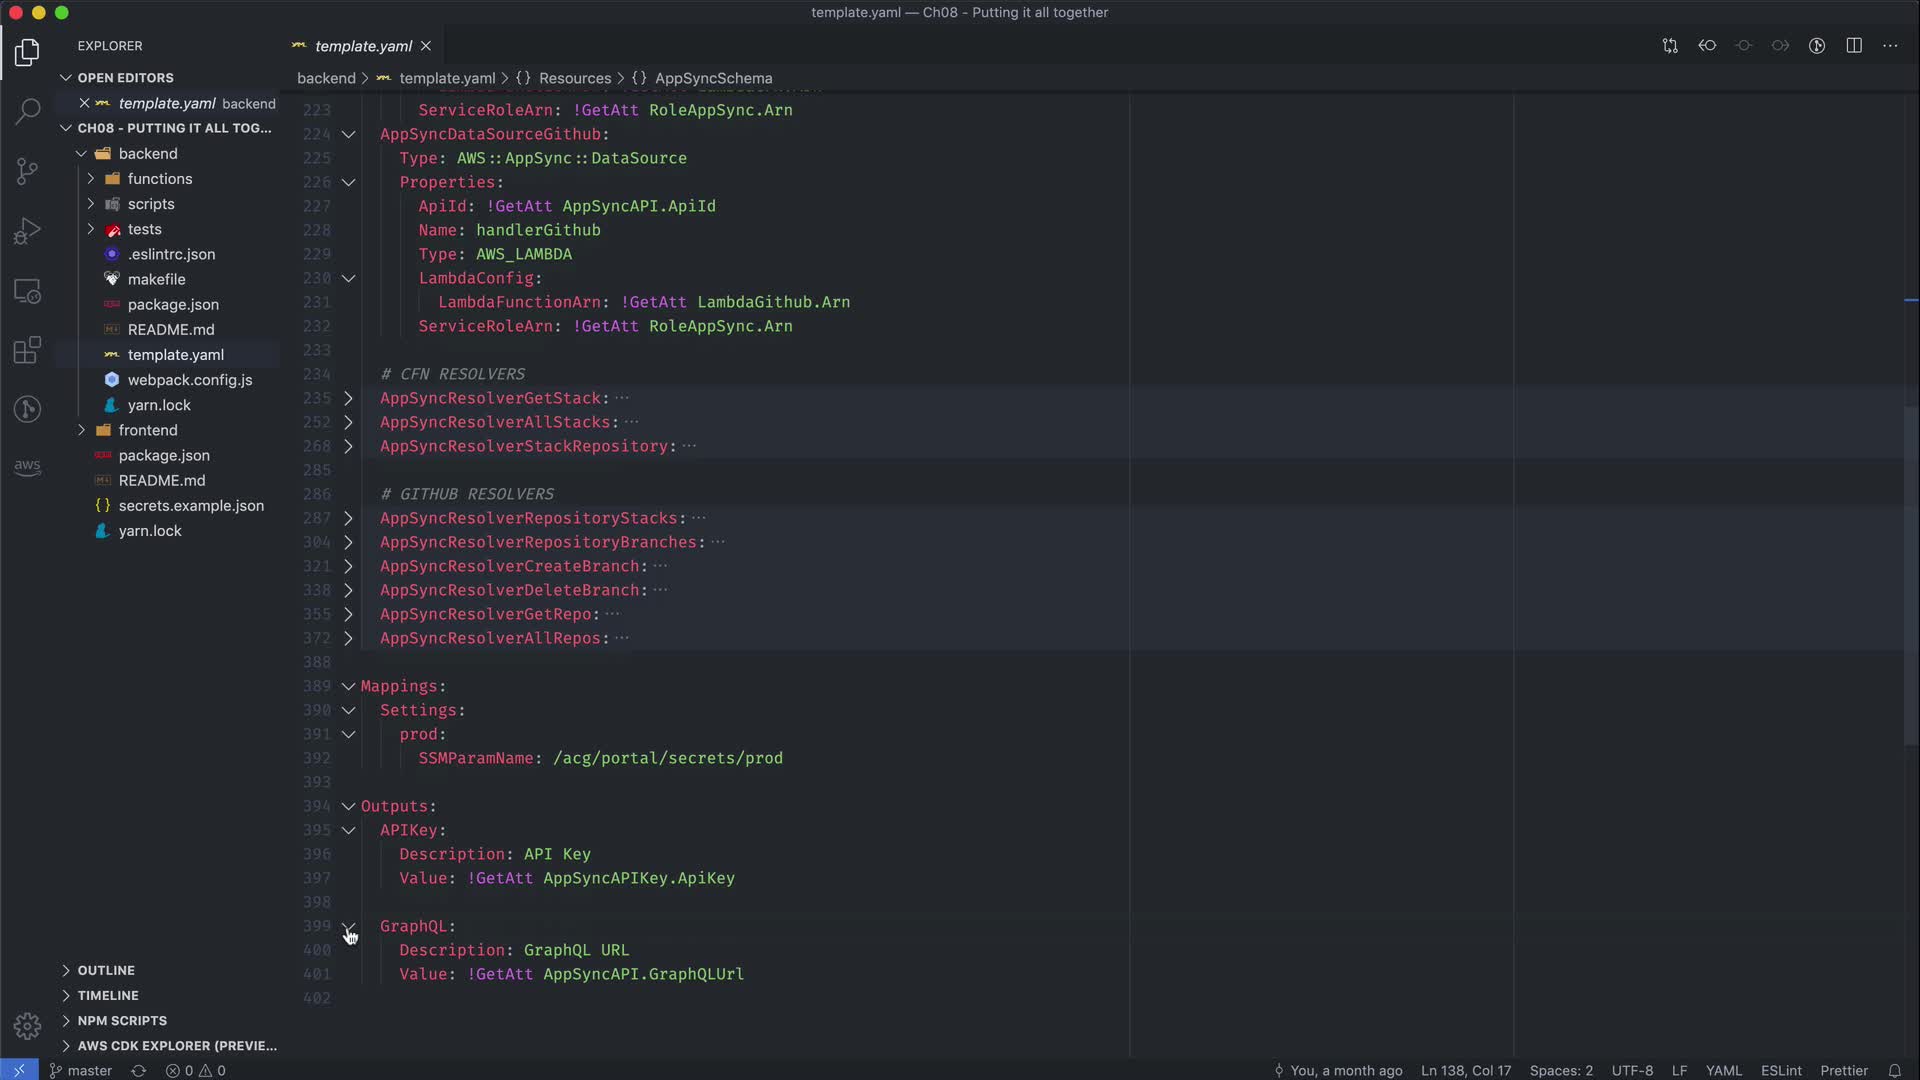
Task: Expand the functions folder
Action: click(159, 179)
